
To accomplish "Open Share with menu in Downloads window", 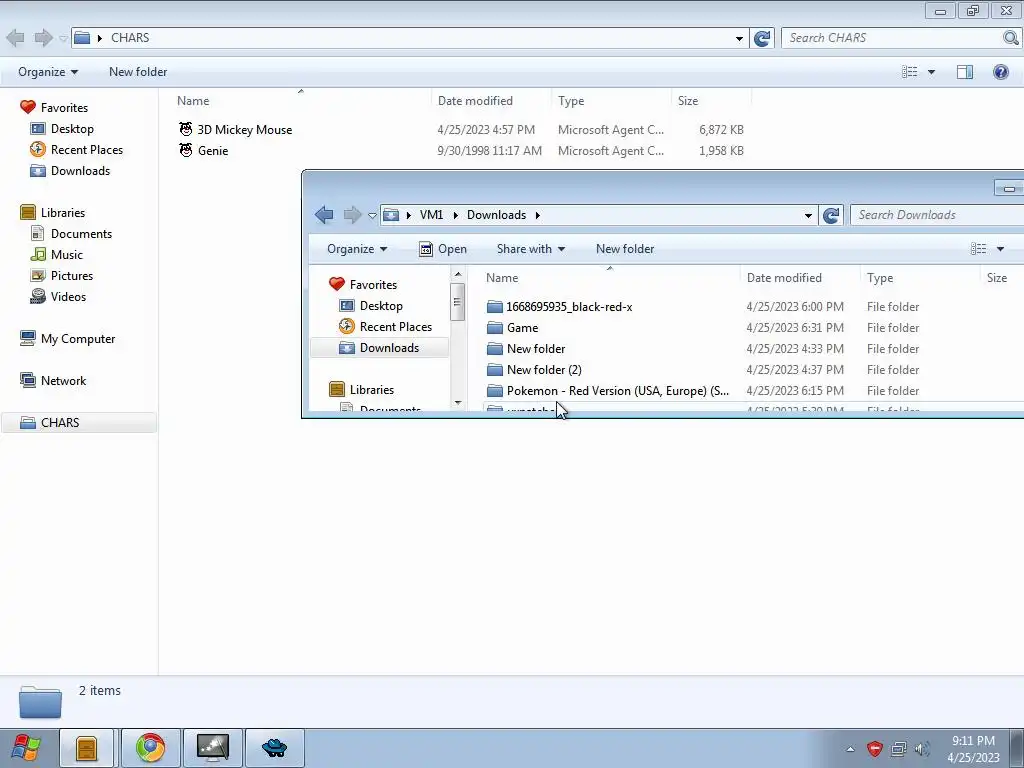I will click(x=530, y=249).
